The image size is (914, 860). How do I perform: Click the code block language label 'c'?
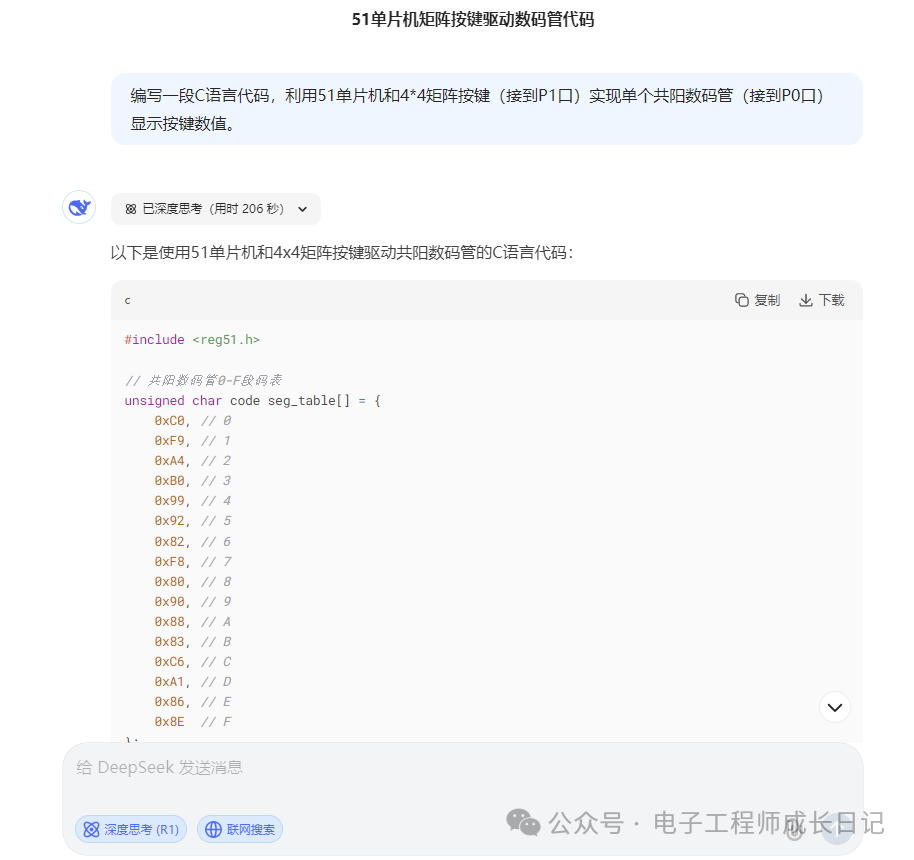[128, 300]
